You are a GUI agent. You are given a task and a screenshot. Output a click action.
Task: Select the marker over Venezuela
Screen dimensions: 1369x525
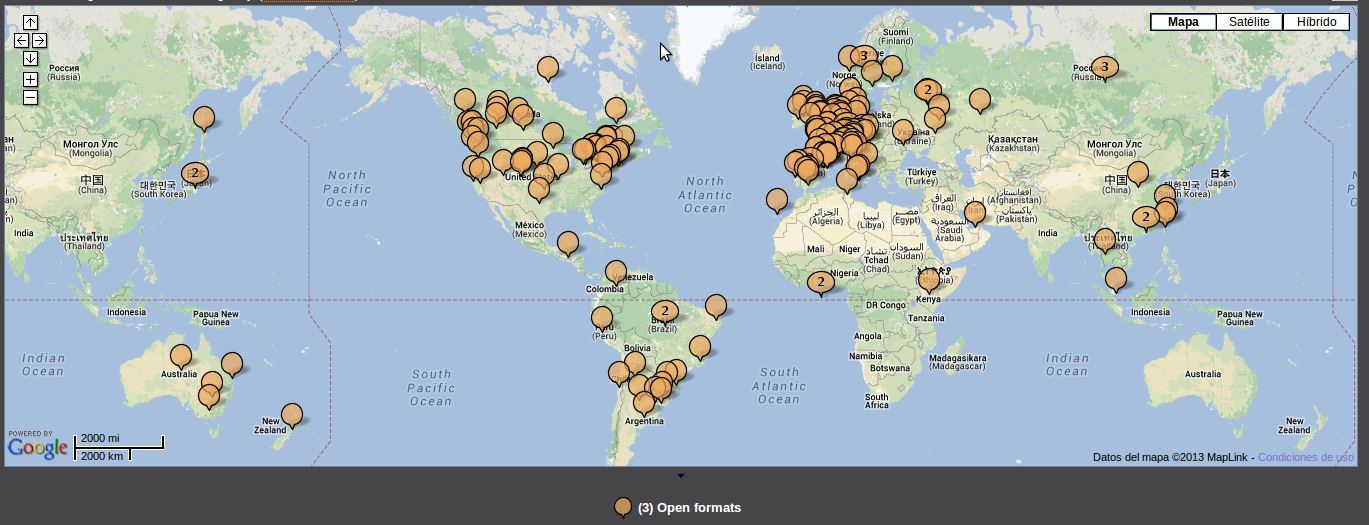[x=617, y=271]
